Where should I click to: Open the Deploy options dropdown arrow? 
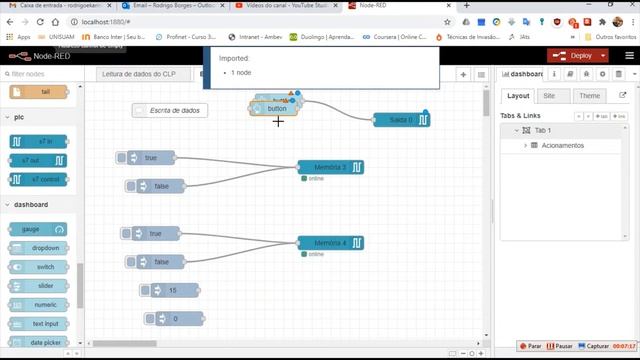pos(603,56)
